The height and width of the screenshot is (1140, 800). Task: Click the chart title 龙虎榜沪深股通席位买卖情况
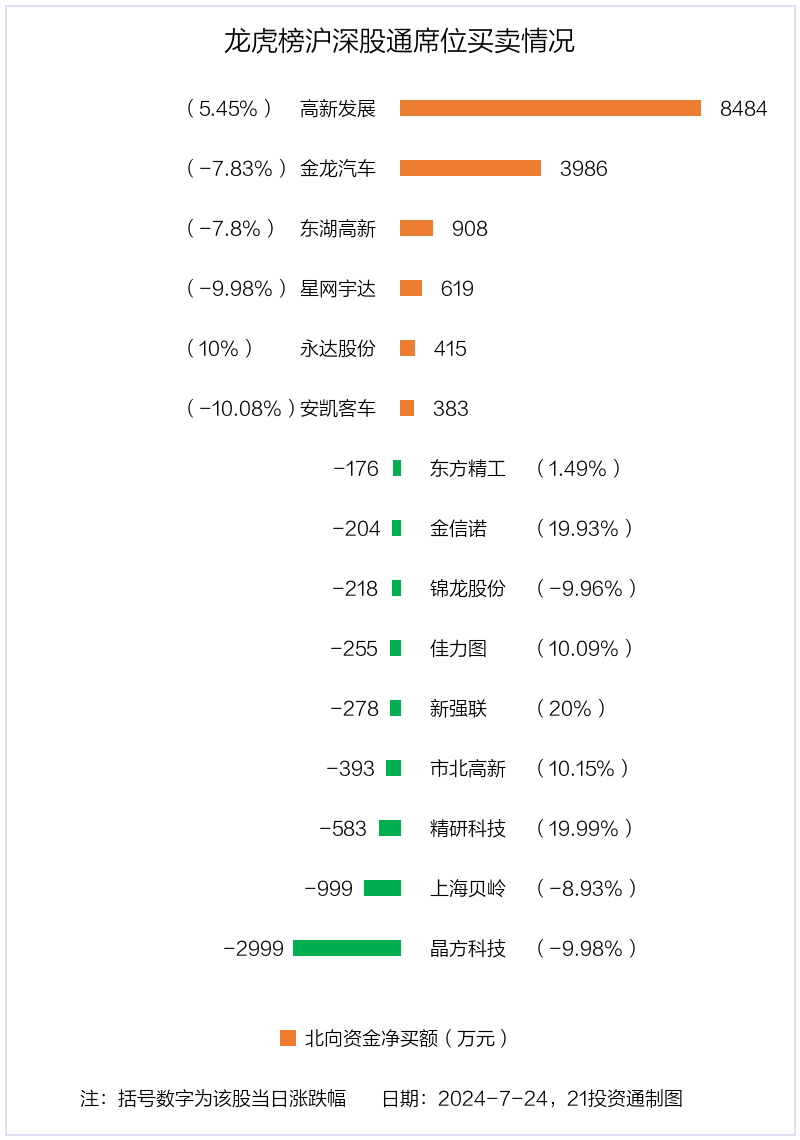399,42
